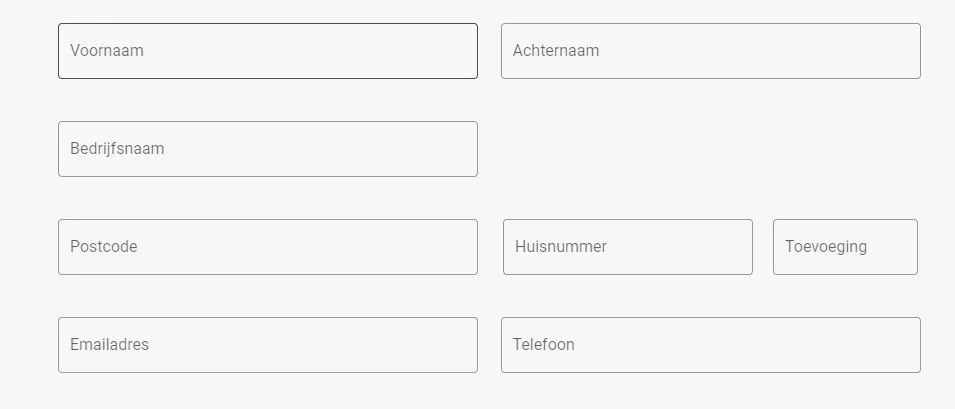Viewport: 955px width, 409px height.
Task: Focus the Emailadres input field
Action: click(267, 345)
